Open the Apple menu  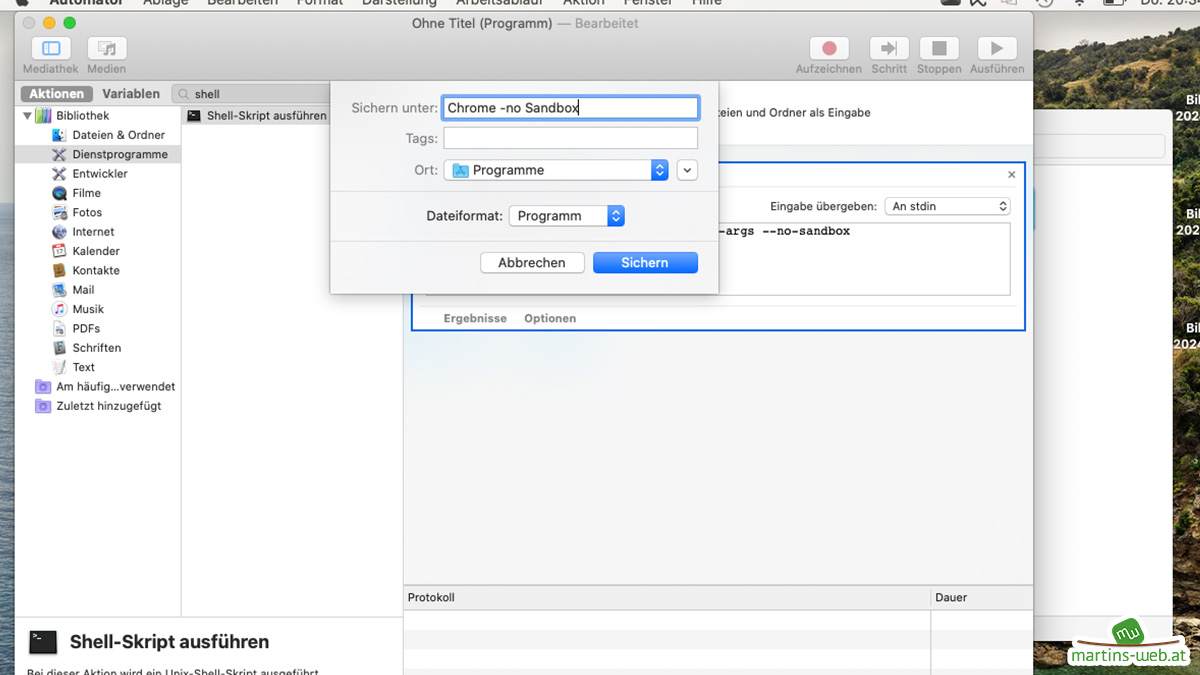click(x=22, y=3)
